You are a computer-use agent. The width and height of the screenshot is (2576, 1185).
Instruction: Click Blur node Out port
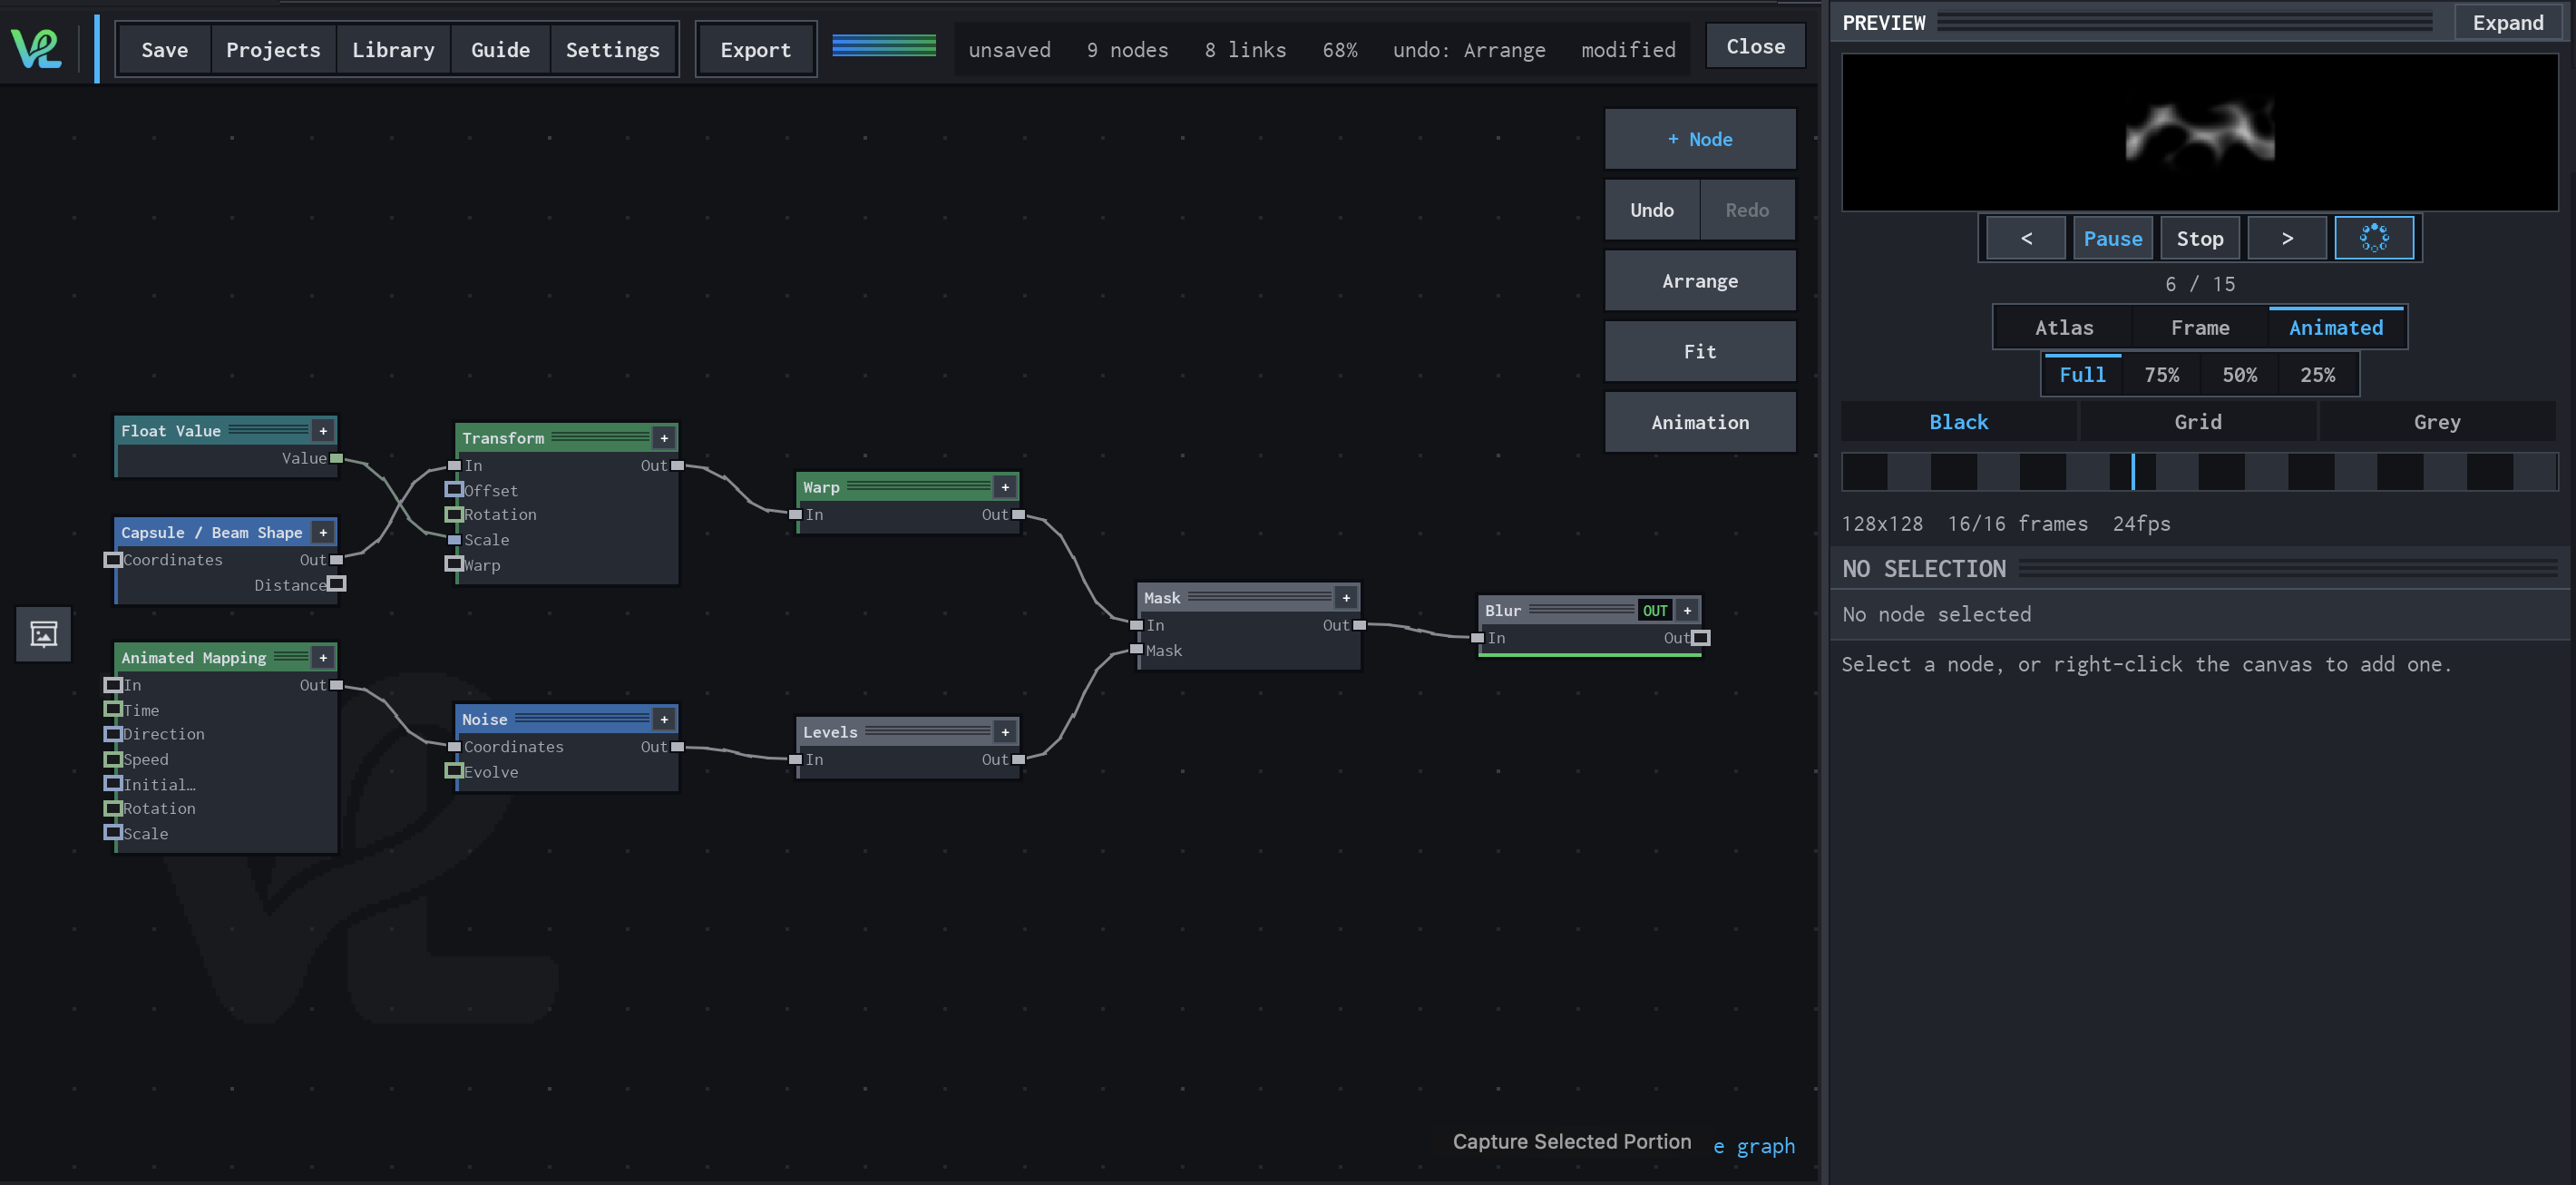click(x=1701, y=638)
